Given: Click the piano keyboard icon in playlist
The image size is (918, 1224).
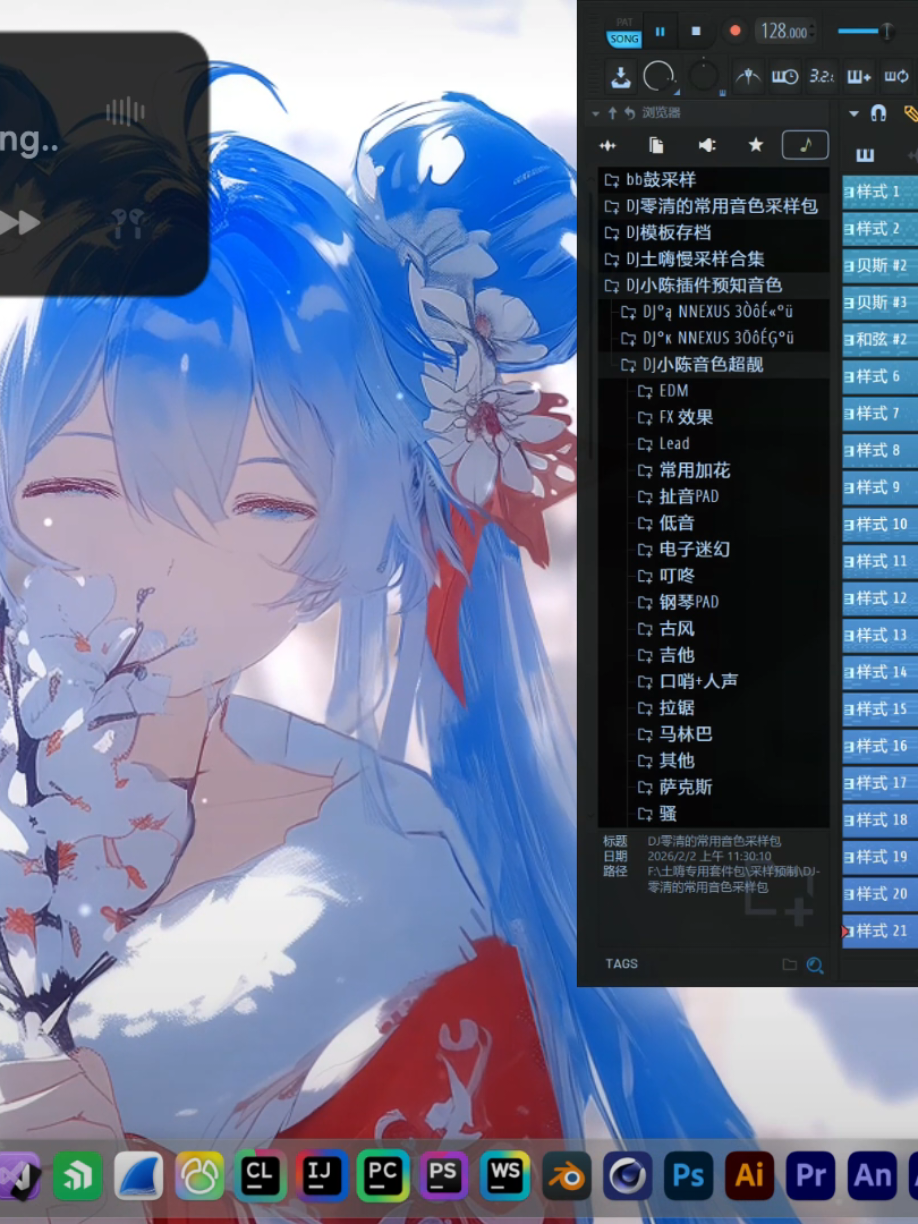Looking at the screenshot, I should tap(865, 155).
